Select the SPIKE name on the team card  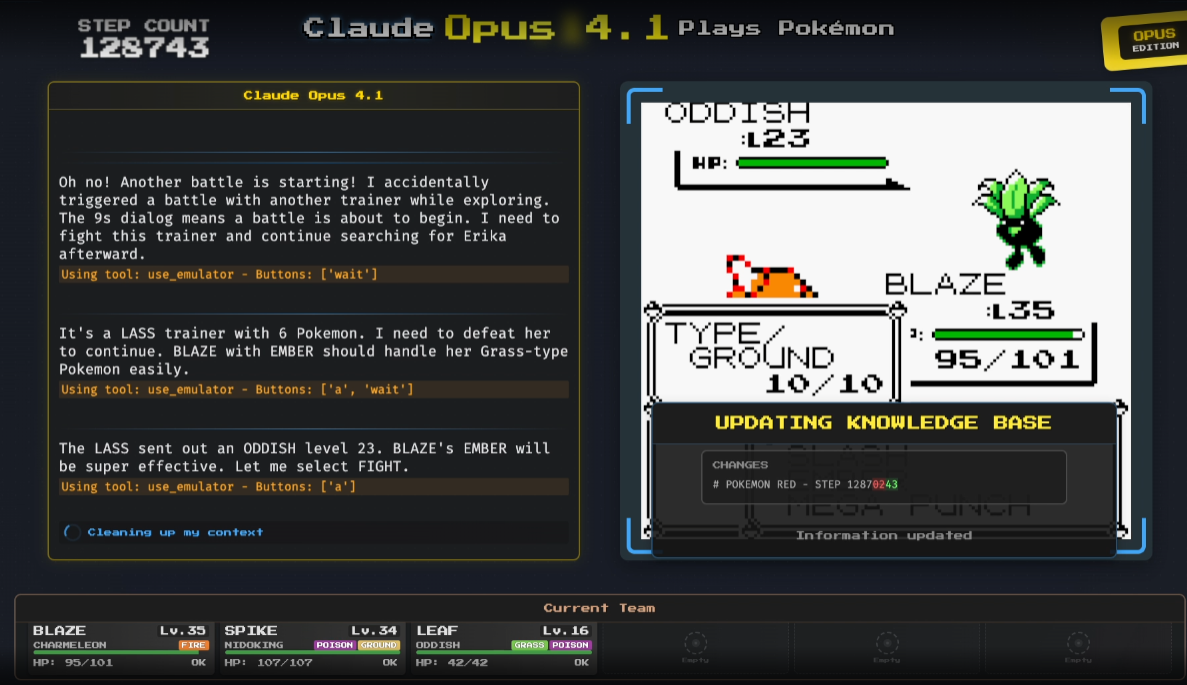coord(251,630)
